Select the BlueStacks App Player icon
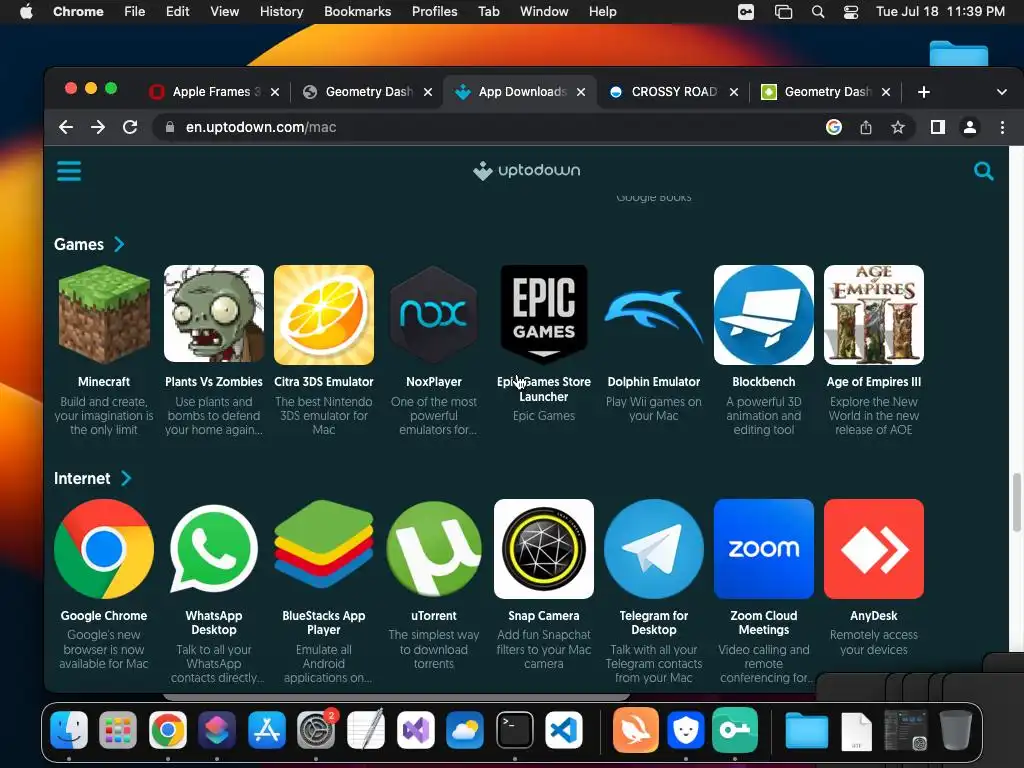Image resolution: width=1024 pixels, height=768 pixels. coord(324,545)
